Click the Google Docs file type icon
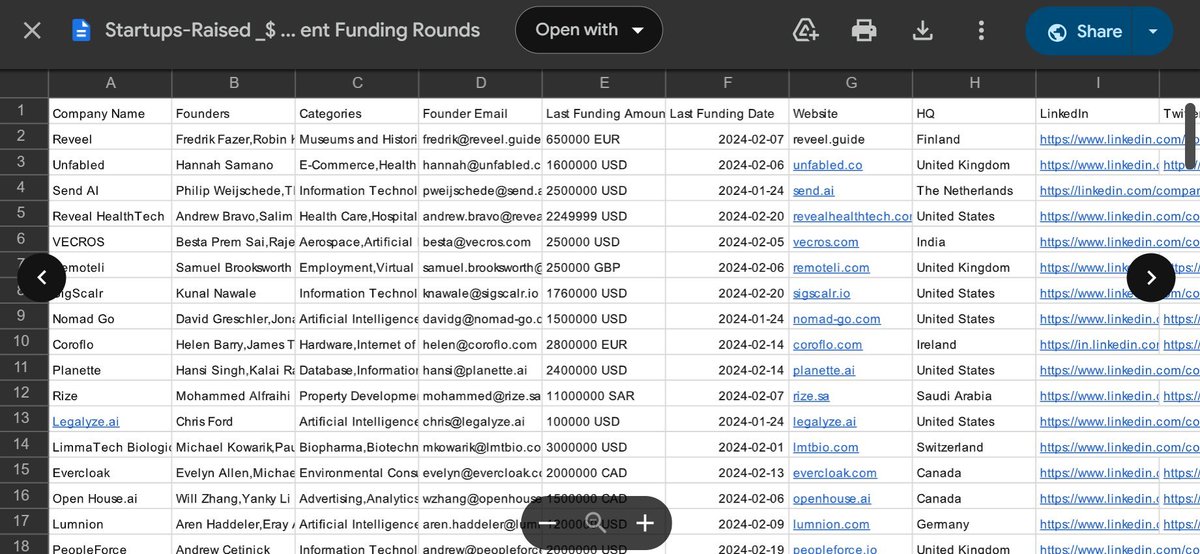The height and width of the screenshot is (554, 1200). coord(81,31)
